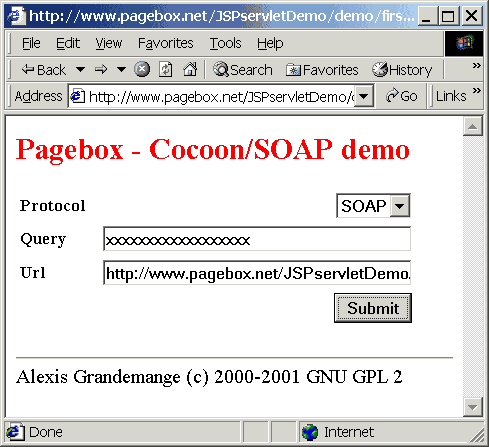This screenshot has width=489, height=447.
Task: Click the Query text field
Action: pos(257,239)
